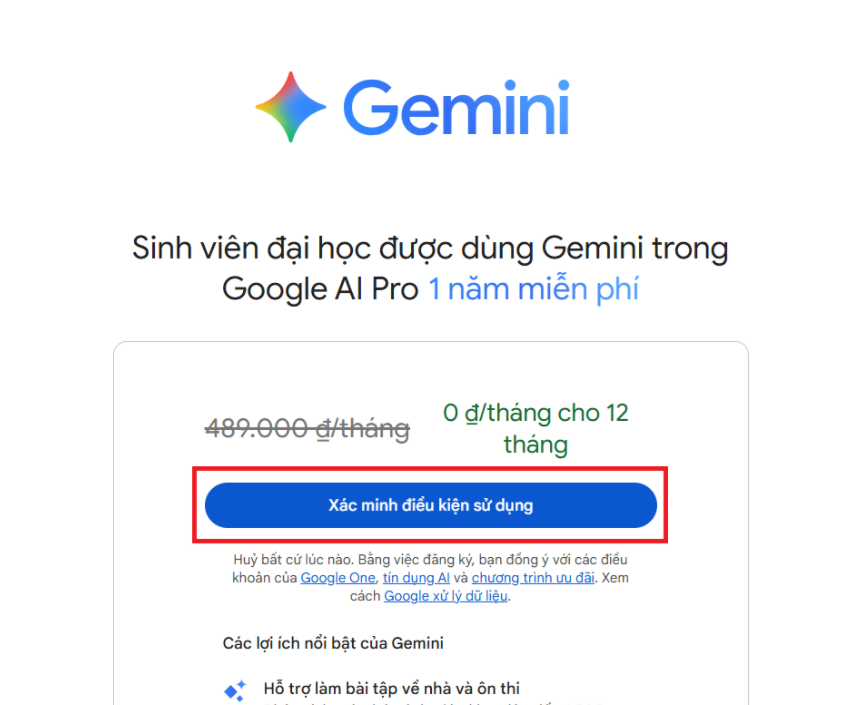Click the Gemini multicolor star logo
This screenshot has width=864, height=705.
coord(290,107)
